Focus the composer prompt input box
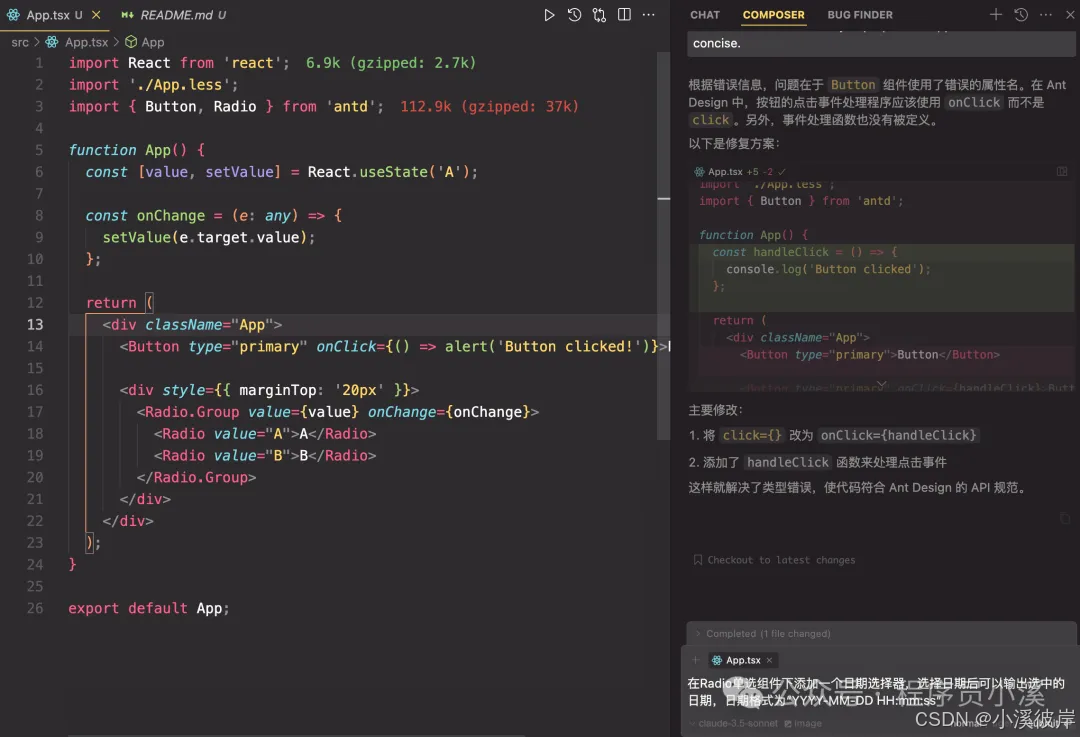Viewport: 1080px width, 737px height. tap(878, 692)
